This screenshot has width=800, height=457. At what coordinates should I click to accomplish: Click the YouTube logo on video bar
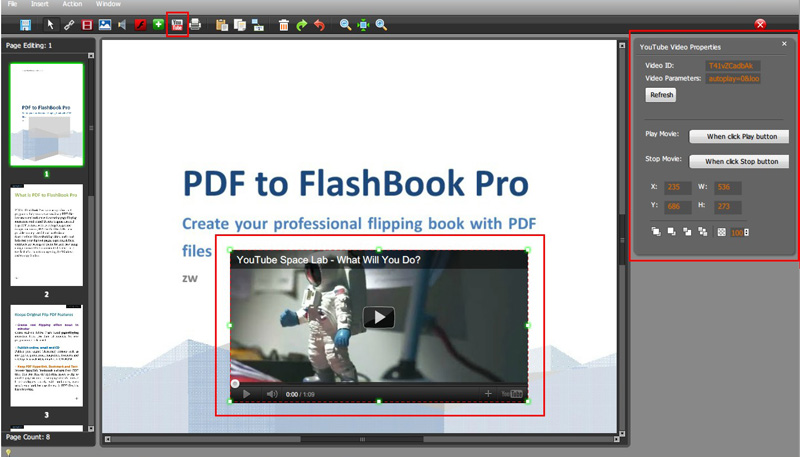pos(512,394)
